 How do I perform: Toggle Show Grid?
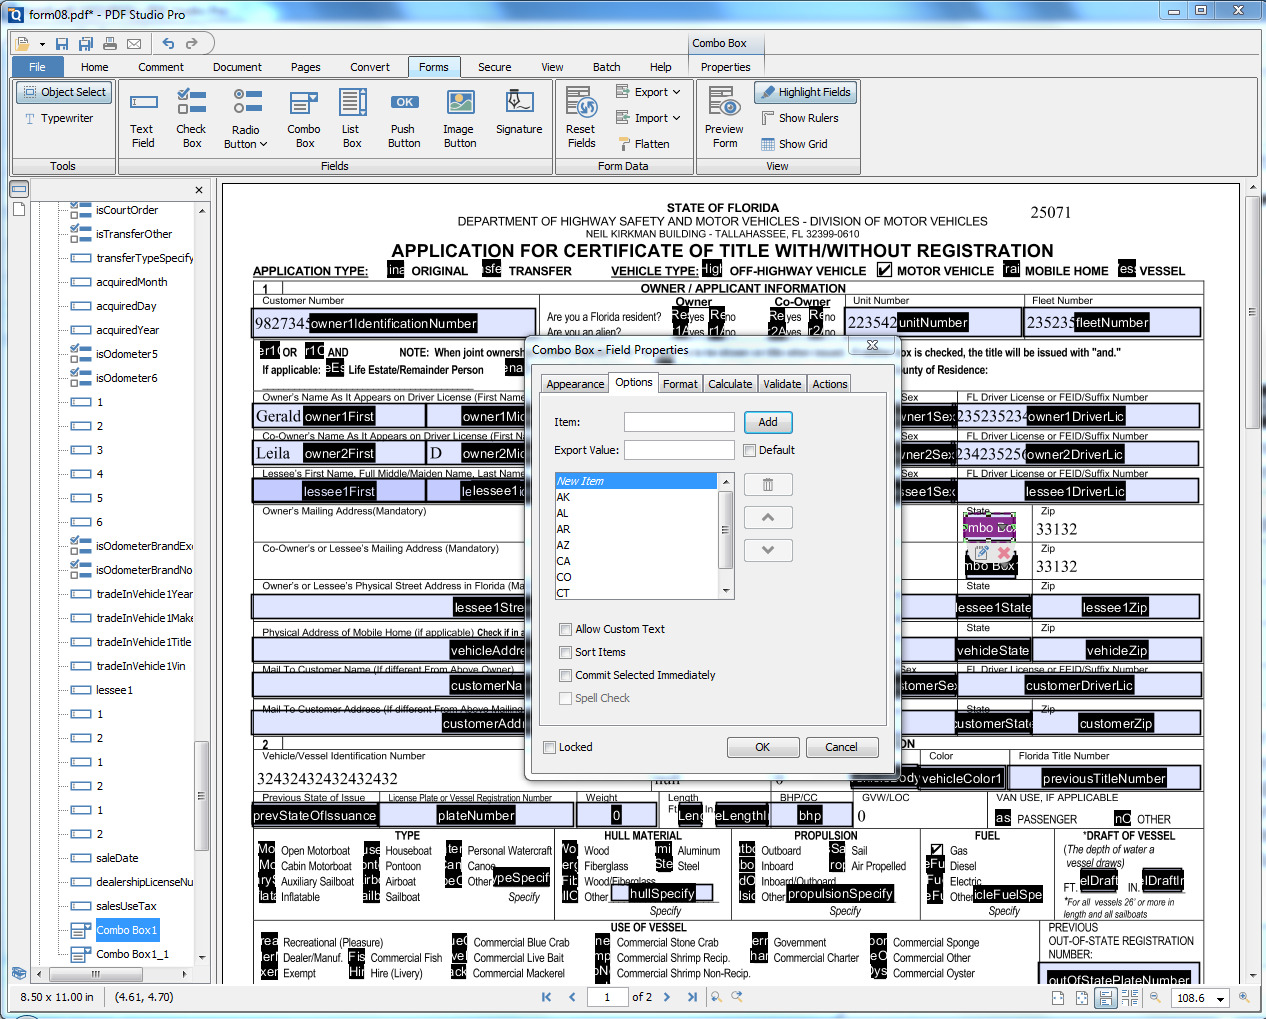pyautogui.click(x=793, y=144)
